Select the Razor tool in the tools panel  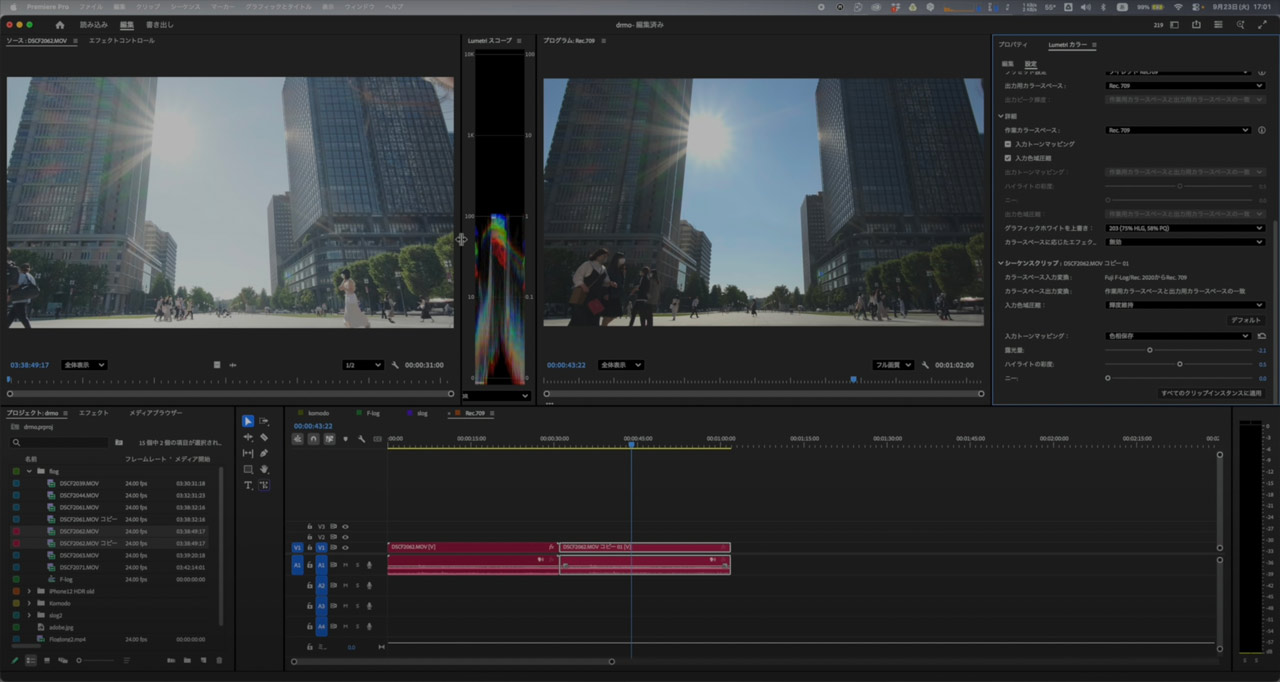264,437
